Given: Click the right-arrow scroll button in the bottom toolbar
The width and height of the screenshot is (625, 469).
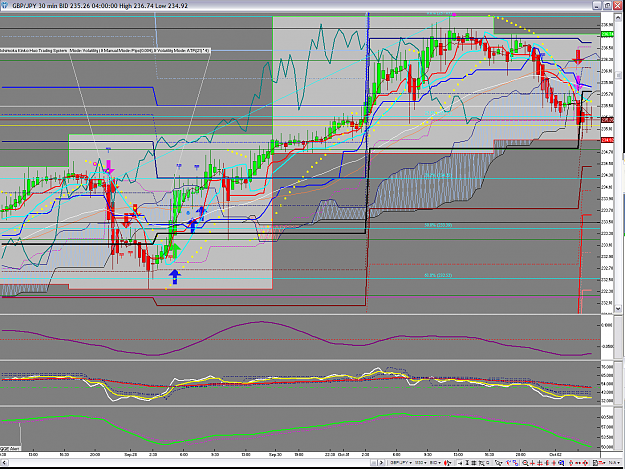Looking at the screenshot, I should click(381, 463).
